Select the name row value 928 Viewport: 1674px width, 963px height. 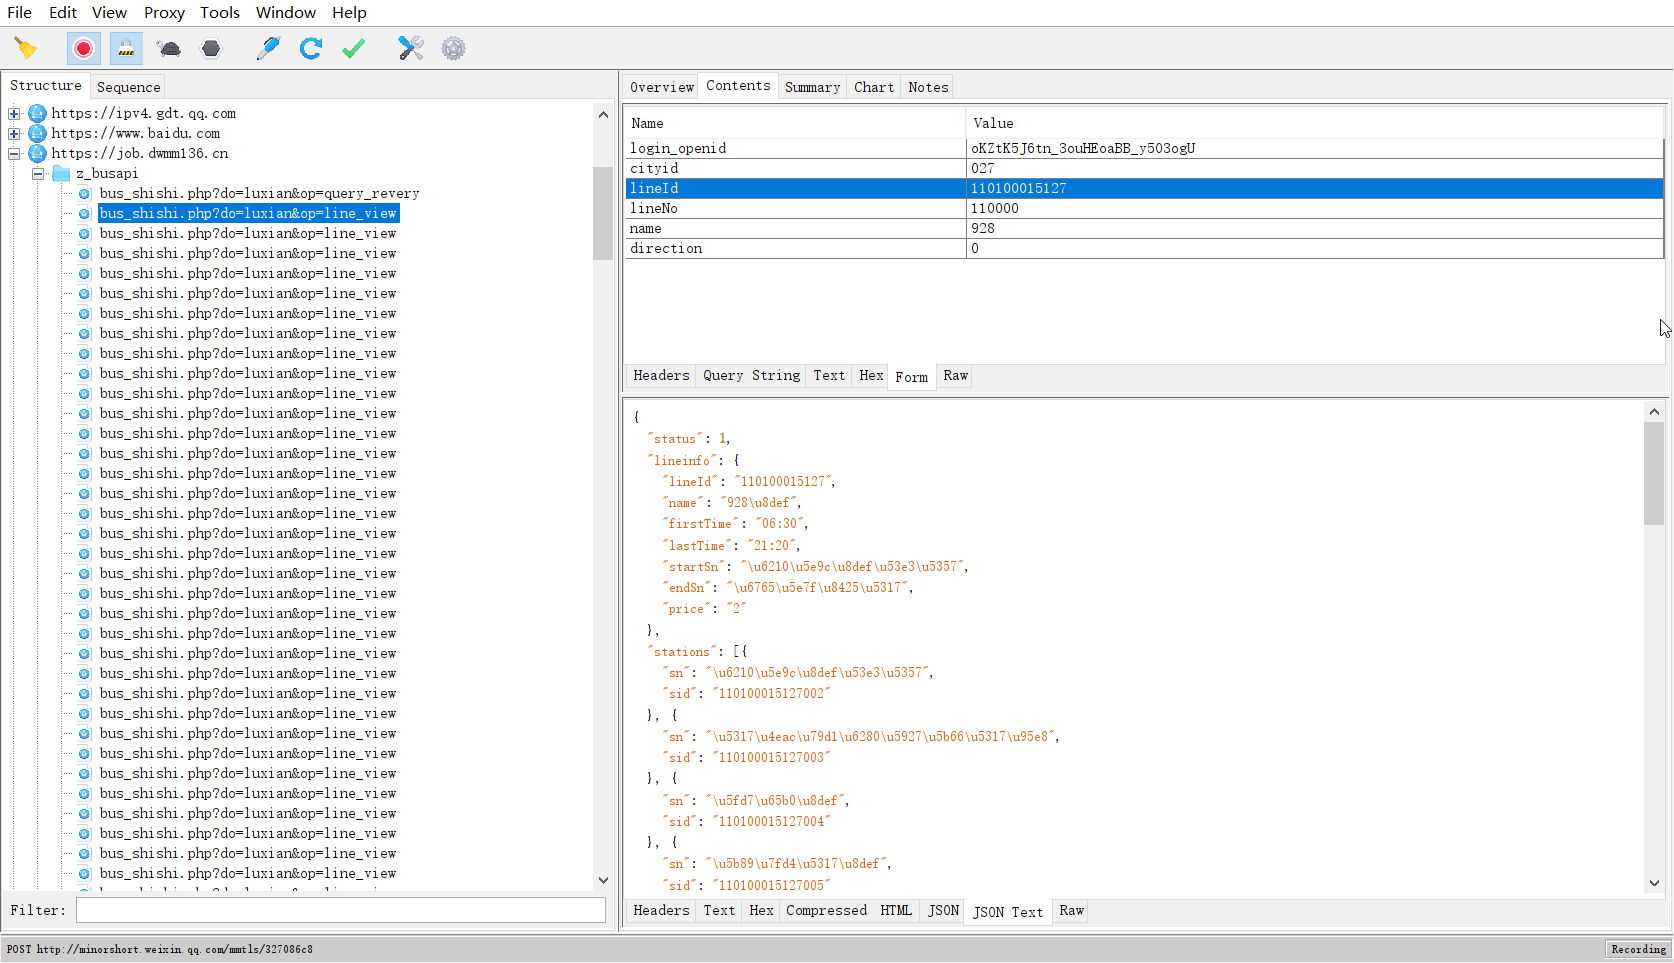coord(1315,228)
